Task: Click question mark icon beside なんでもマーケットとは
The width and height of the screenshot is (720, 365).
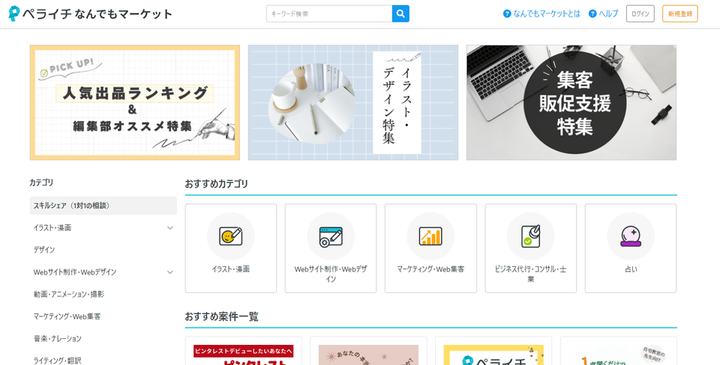Action: click(x=507, y=14)
